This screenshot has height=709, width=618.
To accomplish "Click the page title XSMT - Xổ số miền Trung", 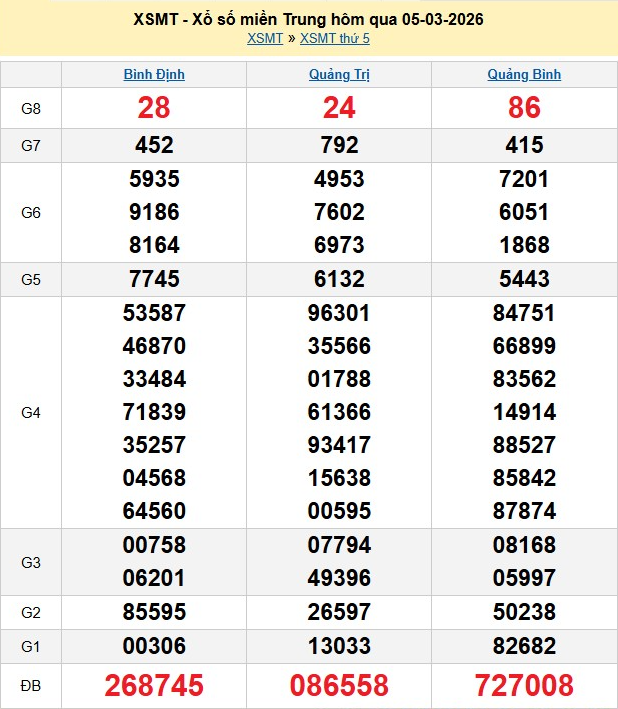I will tap(308, 20).
